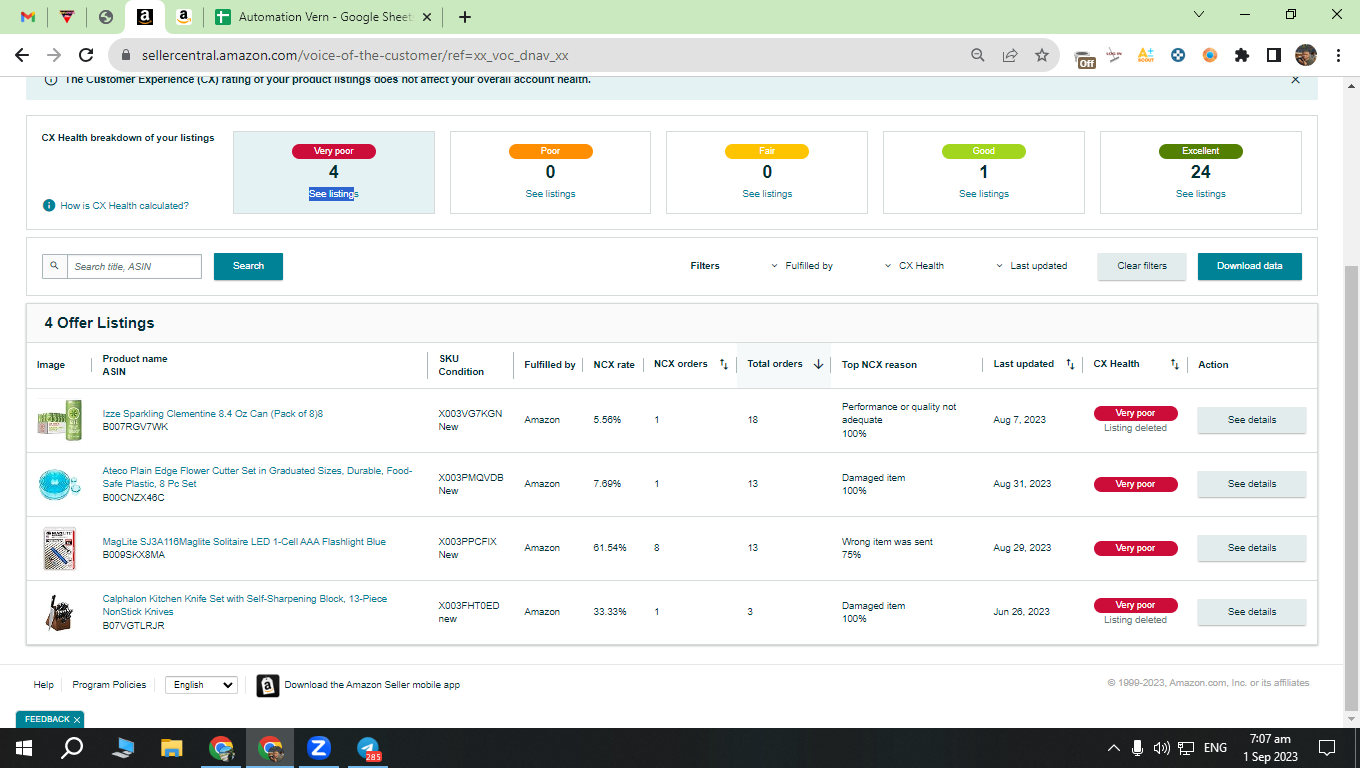
Task: Open 'How is CX Health calculated?' link
Action: click(124, 206)
